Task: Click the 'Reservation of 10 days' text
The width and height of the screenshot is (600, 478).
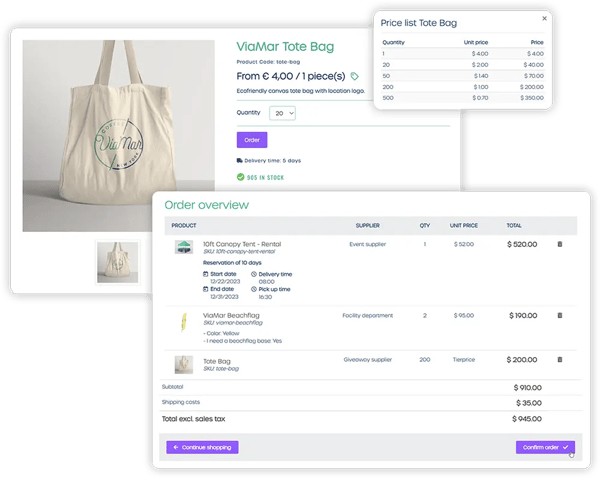Action: coord(232,263)
